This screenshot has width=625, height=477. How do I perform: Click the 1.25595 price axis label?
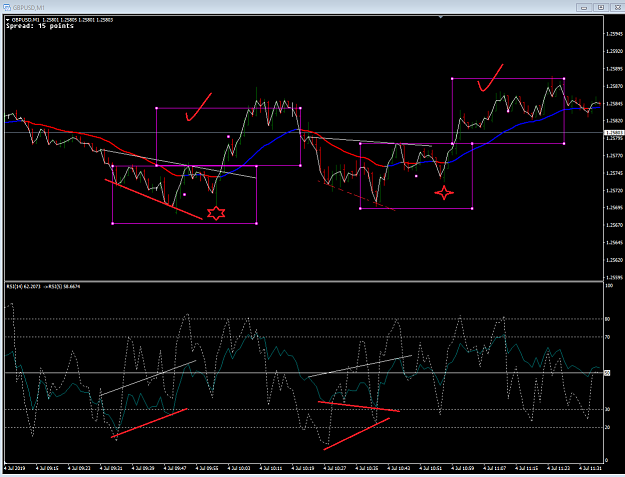pos(614,277)
